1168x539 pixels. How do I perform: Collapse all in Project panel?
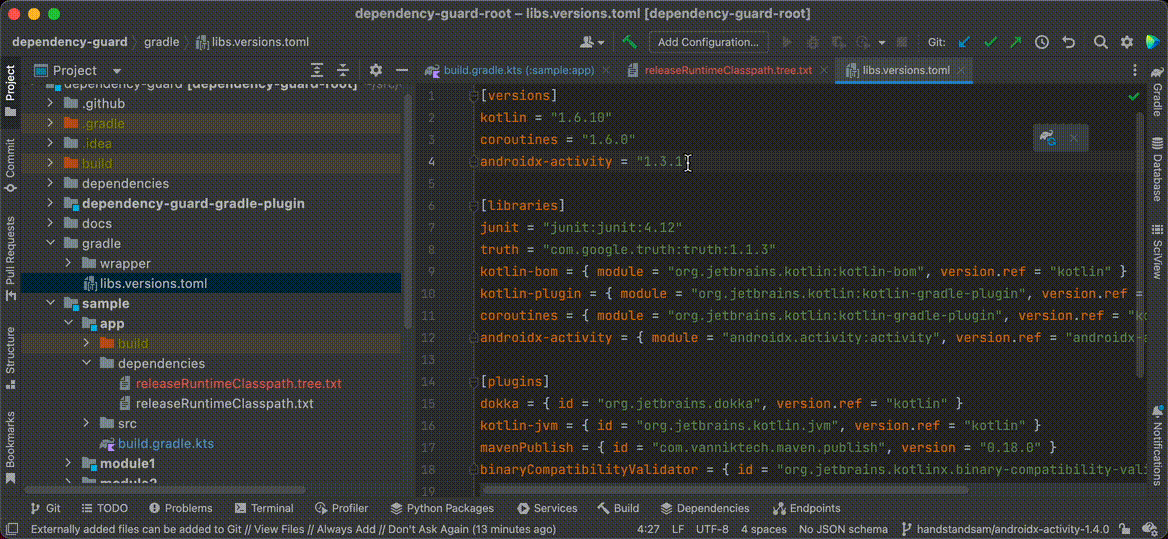(x=343, y=71)
